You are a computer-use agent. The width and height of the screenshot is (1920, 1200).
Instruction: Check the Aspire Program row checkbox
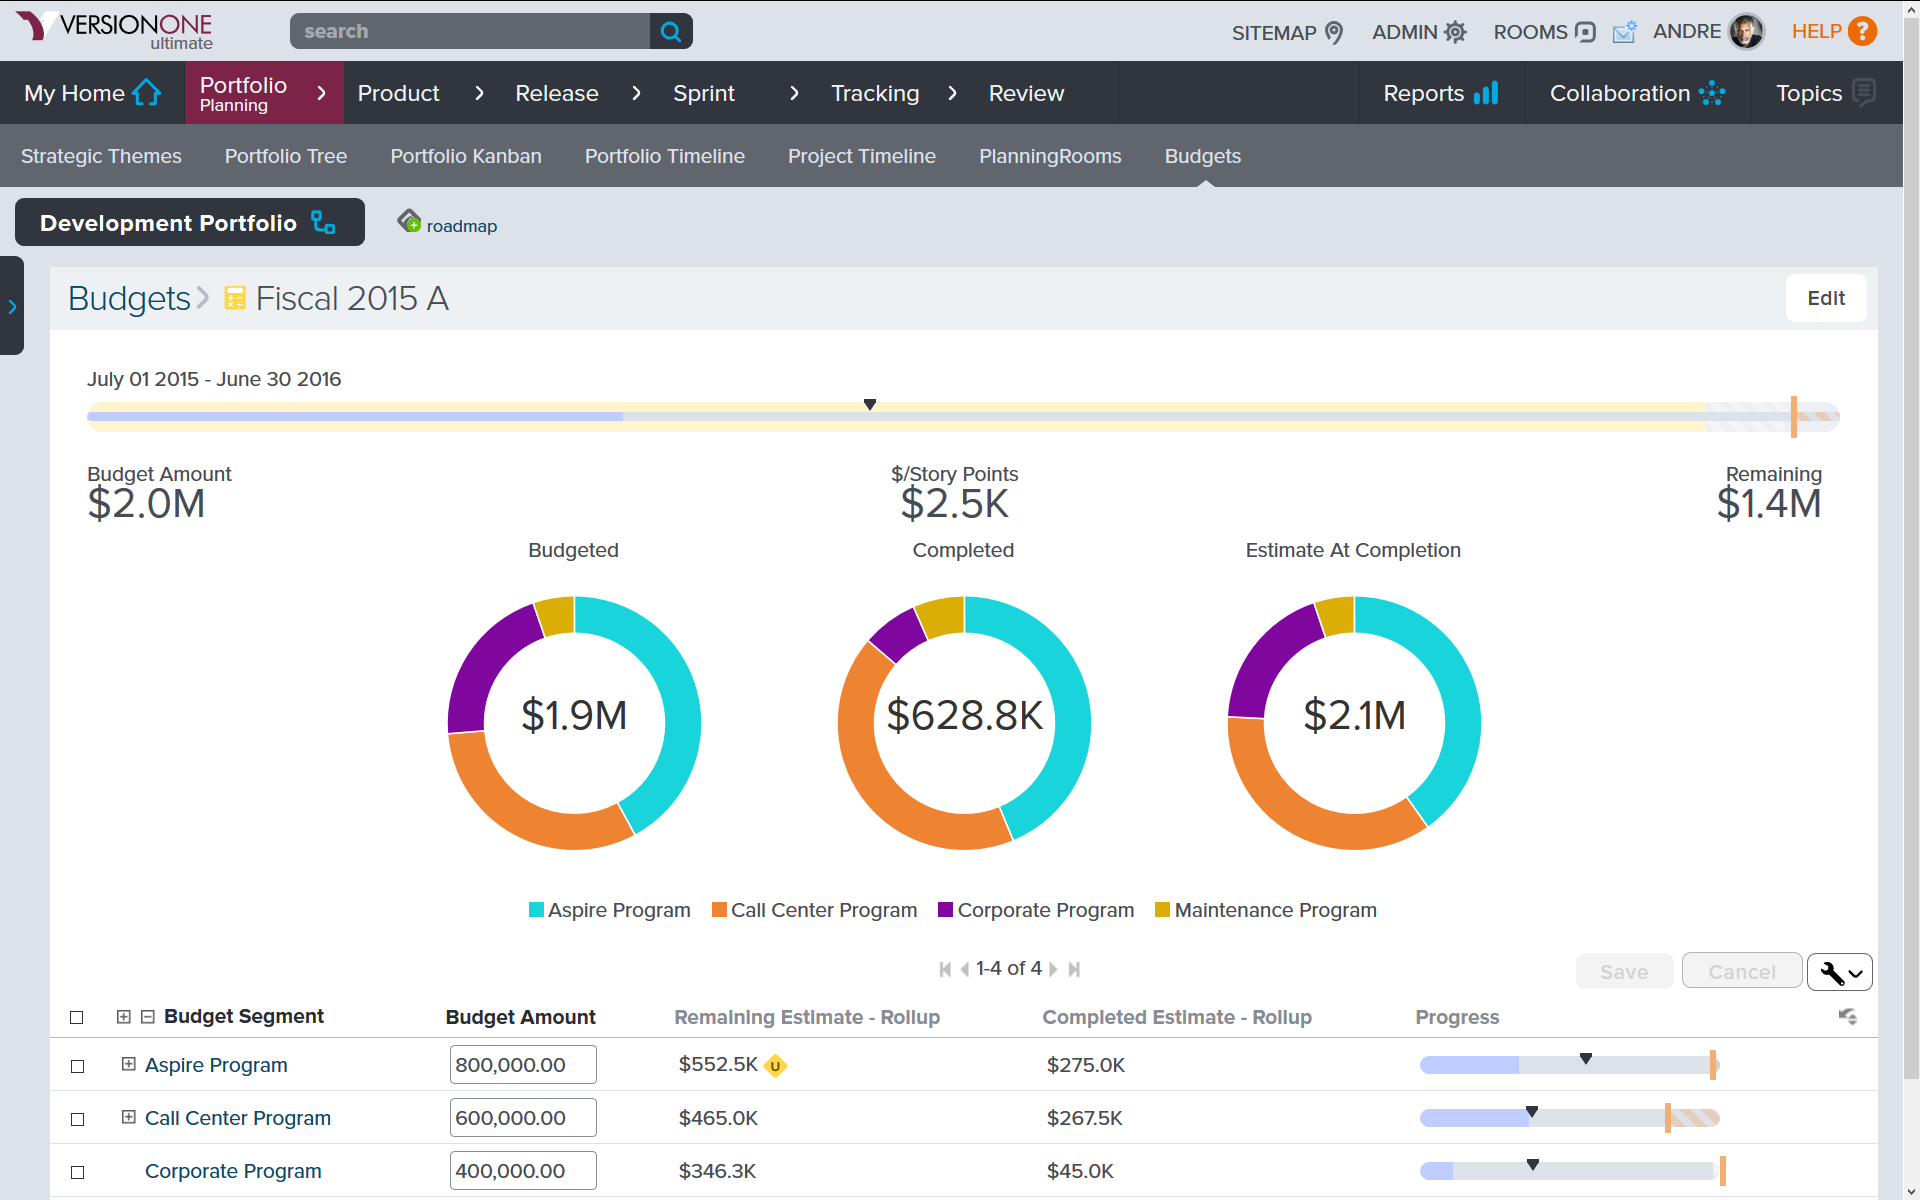pos(77,1066)
